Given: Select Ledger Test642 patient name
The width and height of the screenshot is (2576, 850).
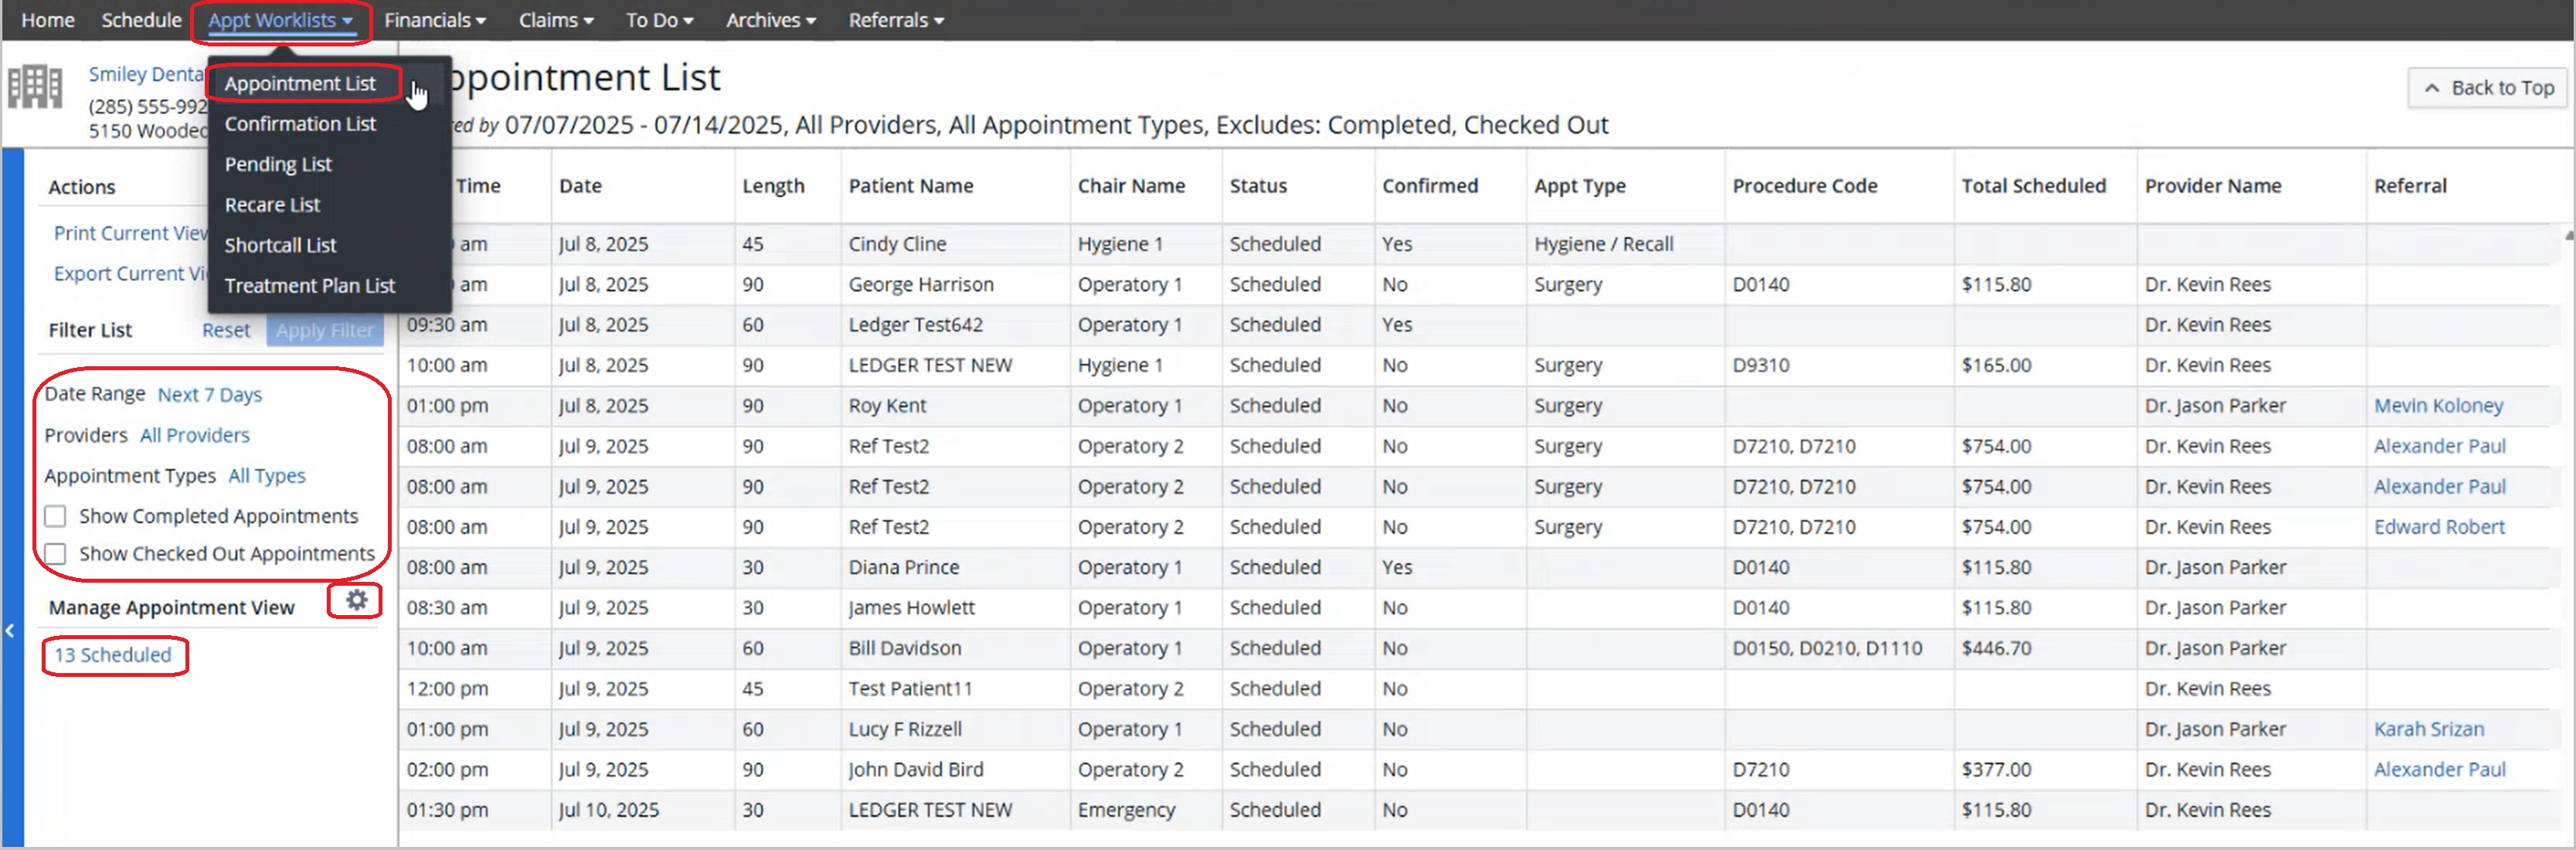Looking at the screenshot, I should click(915, 325).
